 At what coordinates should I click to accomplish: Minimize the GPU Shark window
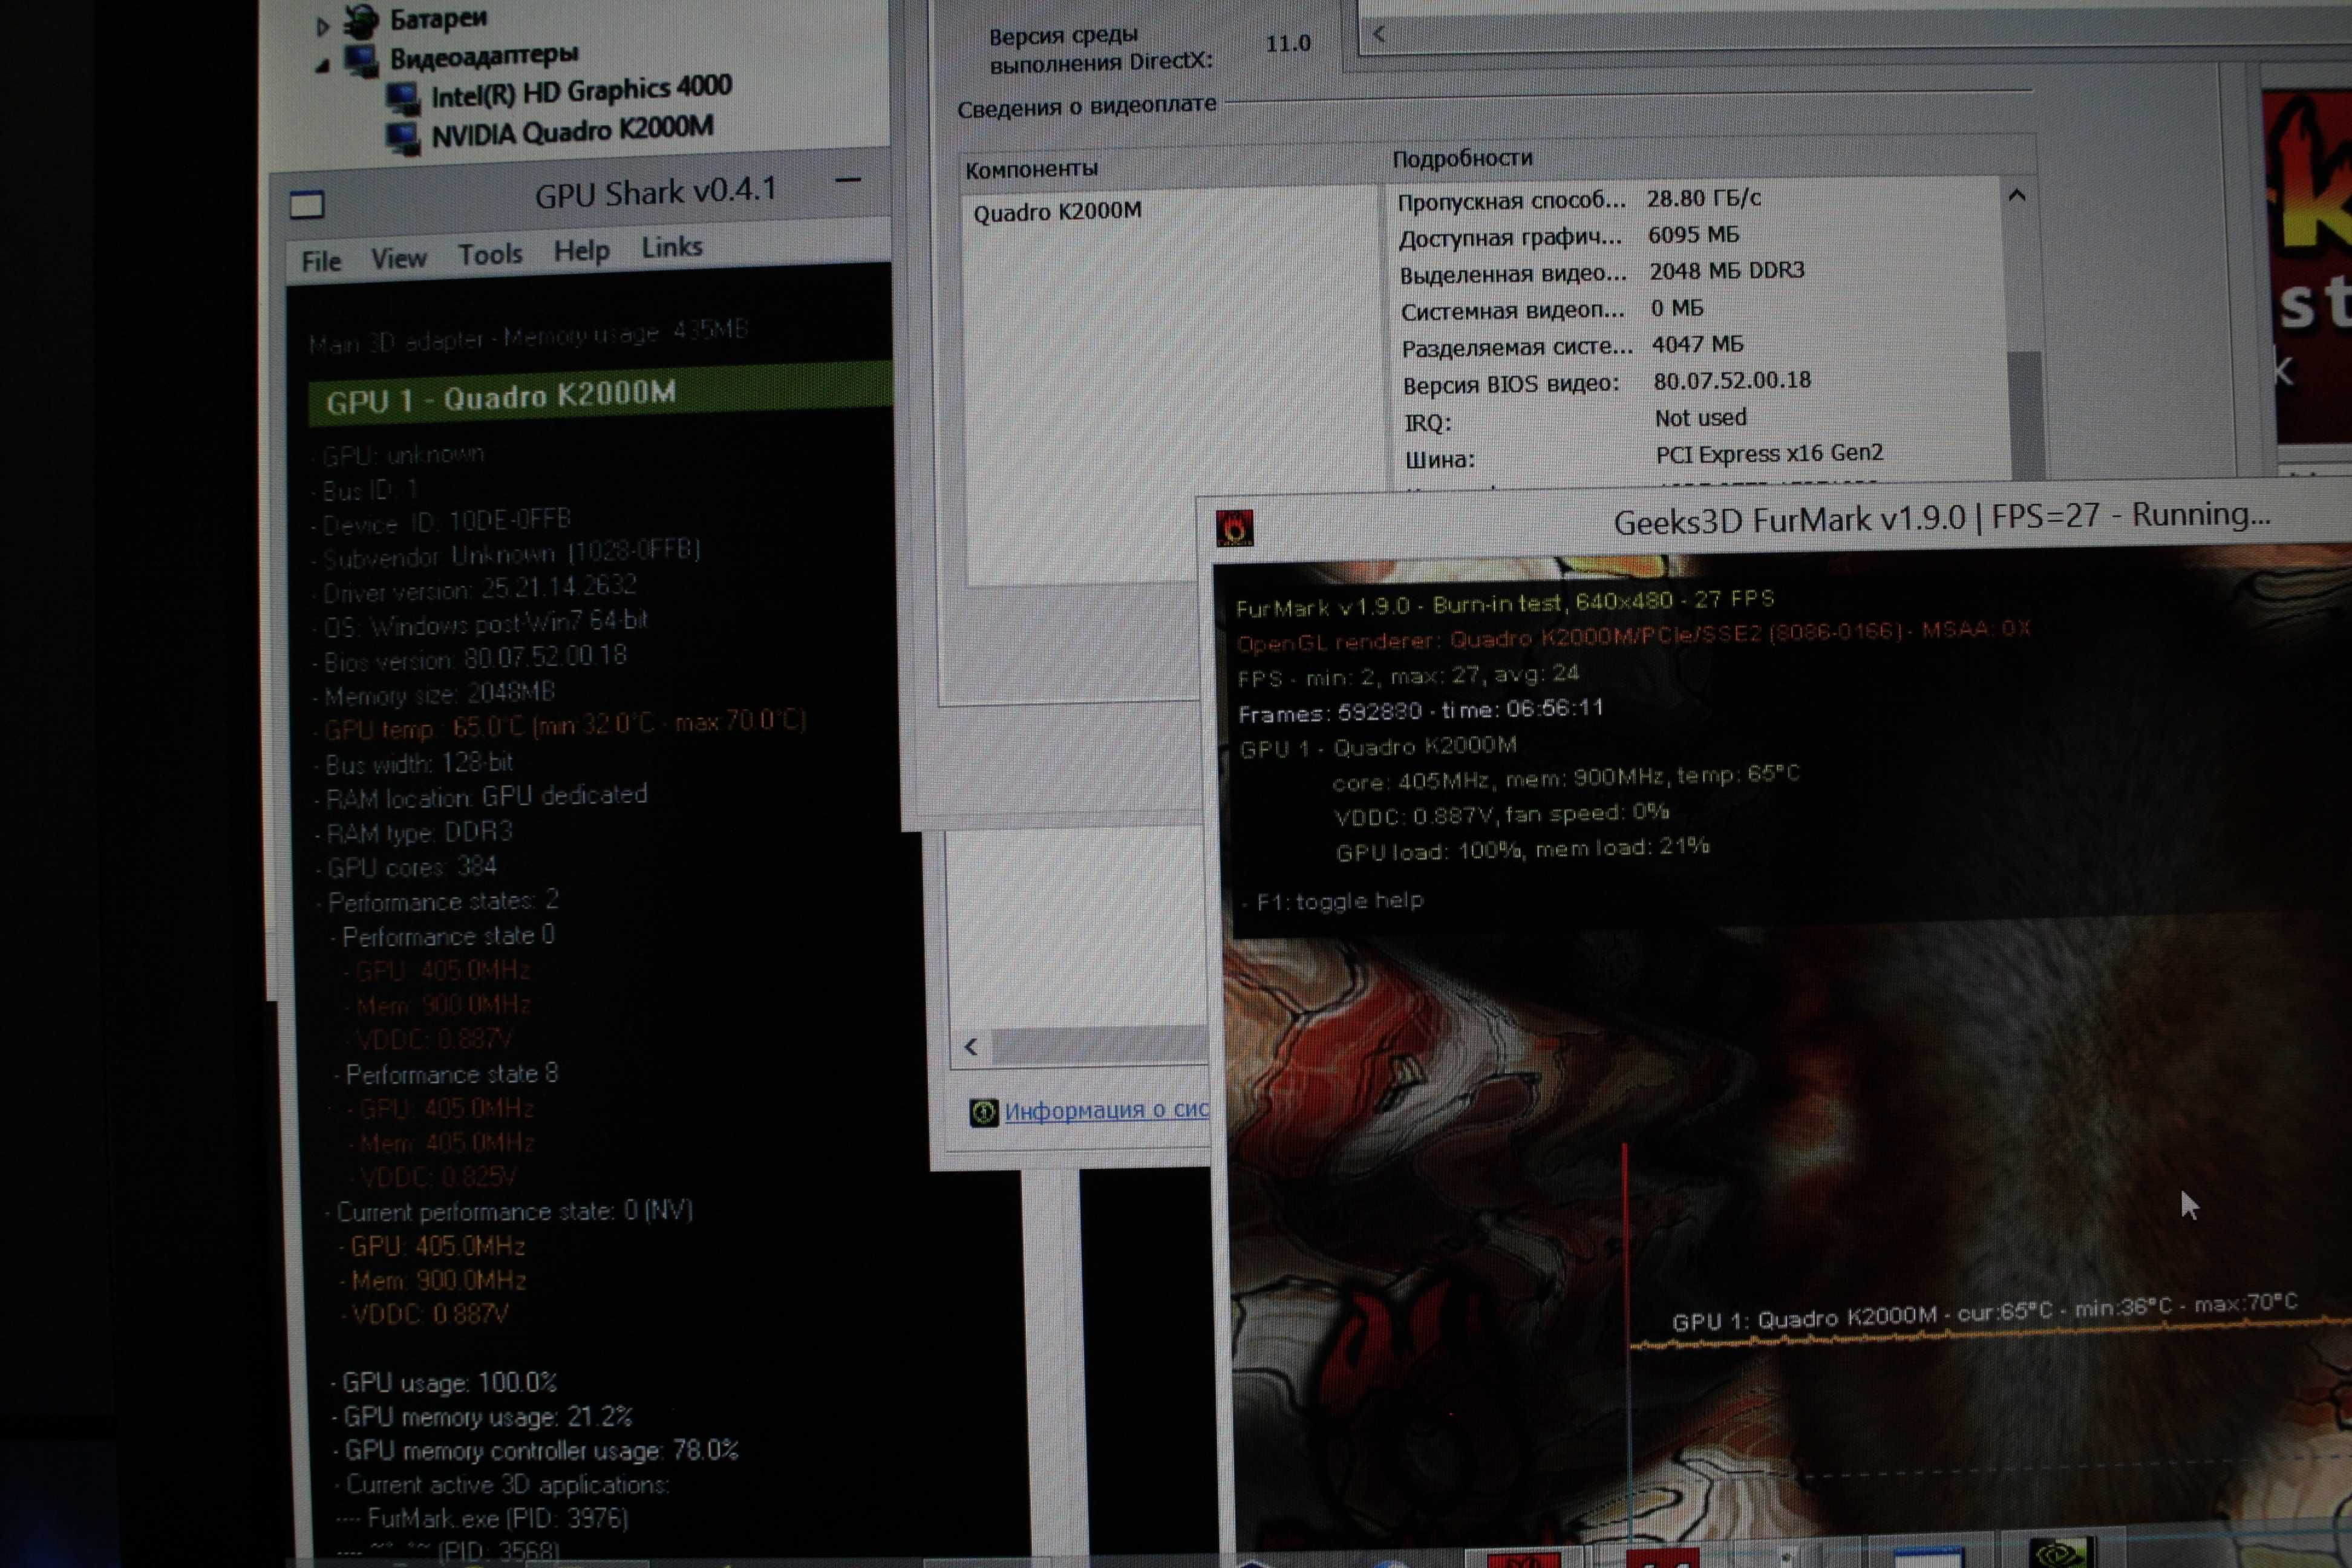(x=848, y=181)
